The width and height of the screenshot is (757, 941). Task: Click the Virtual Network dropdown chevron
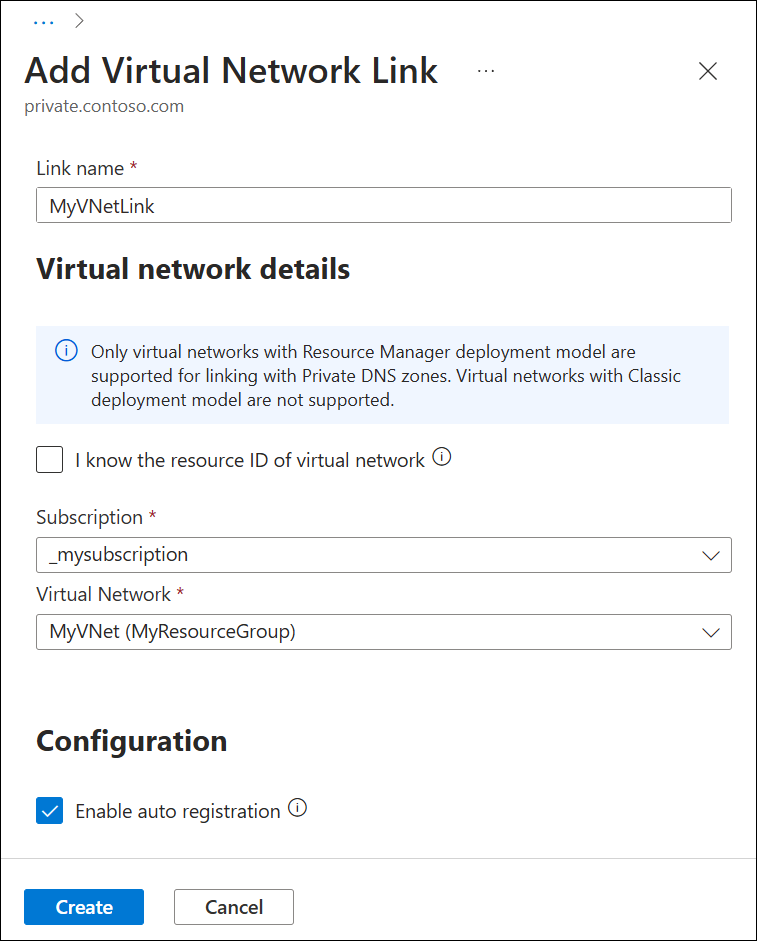[711, 632]
